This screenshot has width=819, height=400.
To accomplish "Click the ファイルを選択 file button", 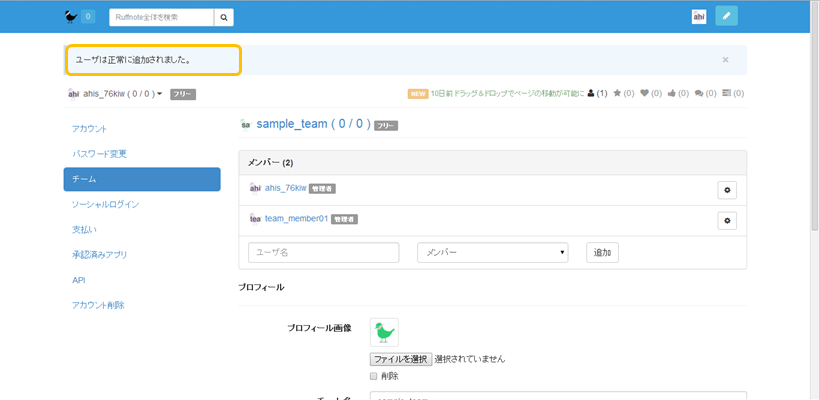I will point(400,359).
